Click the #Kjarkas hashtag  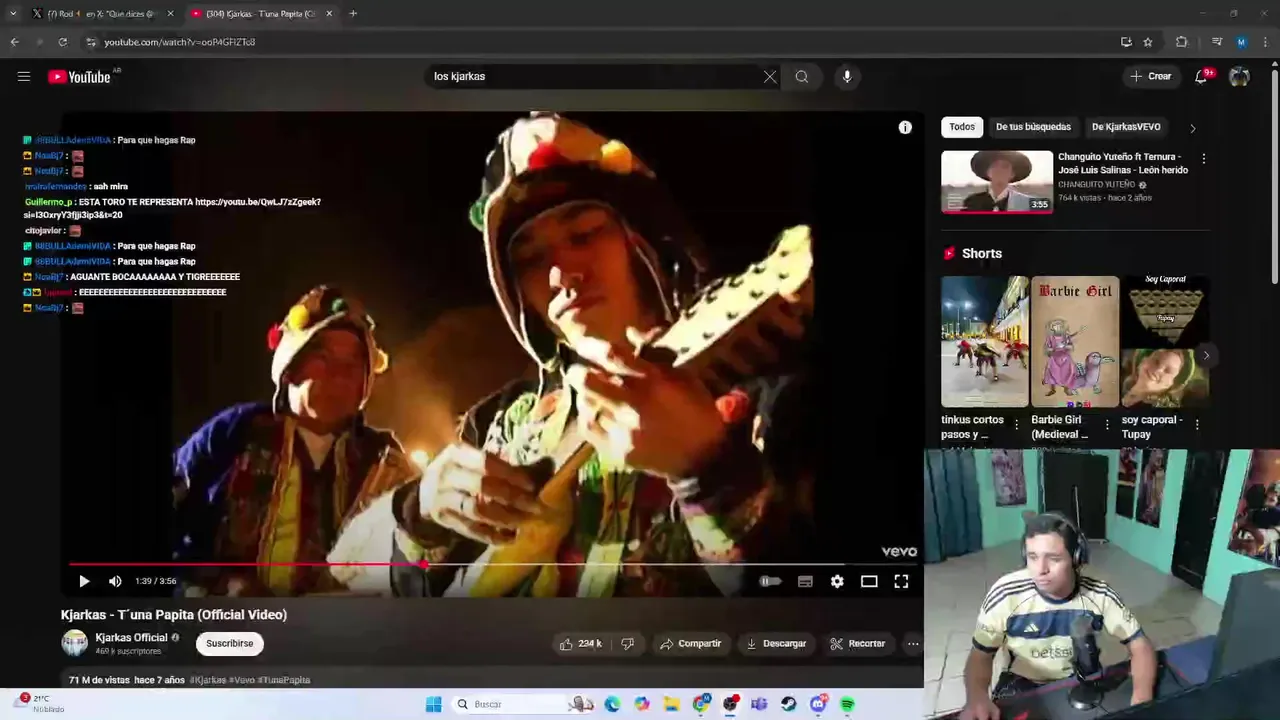click(208, 680)
